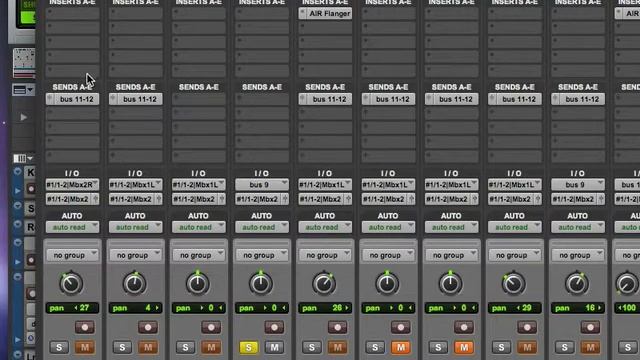The image size is (640, 360).
Task: Click the pan knob above pan 29
Action: tap(513, 283)
